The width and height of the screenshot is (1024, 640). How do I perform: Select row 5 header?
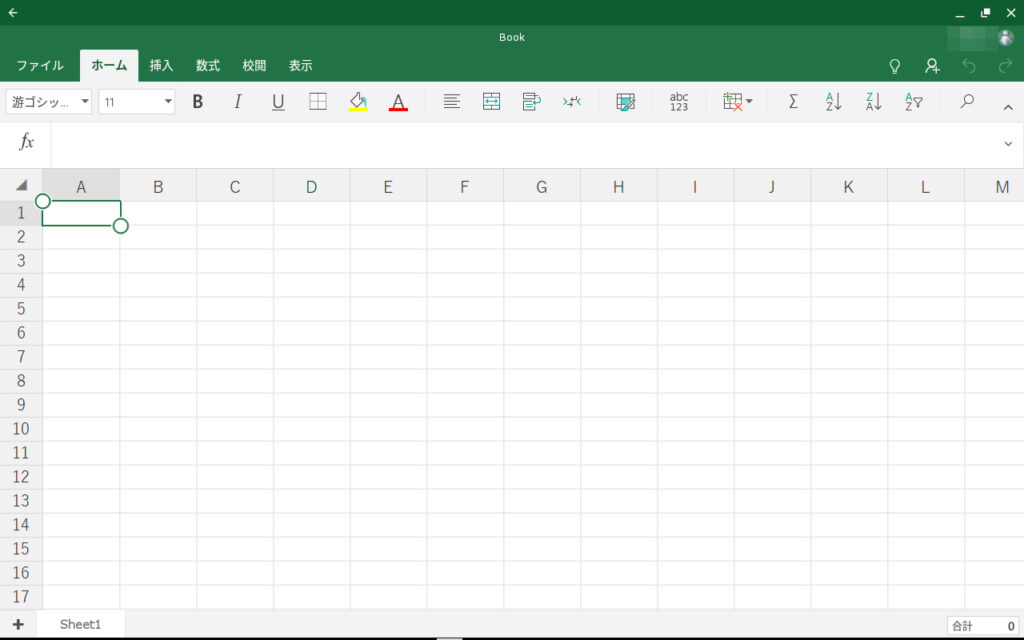point(21,308)
